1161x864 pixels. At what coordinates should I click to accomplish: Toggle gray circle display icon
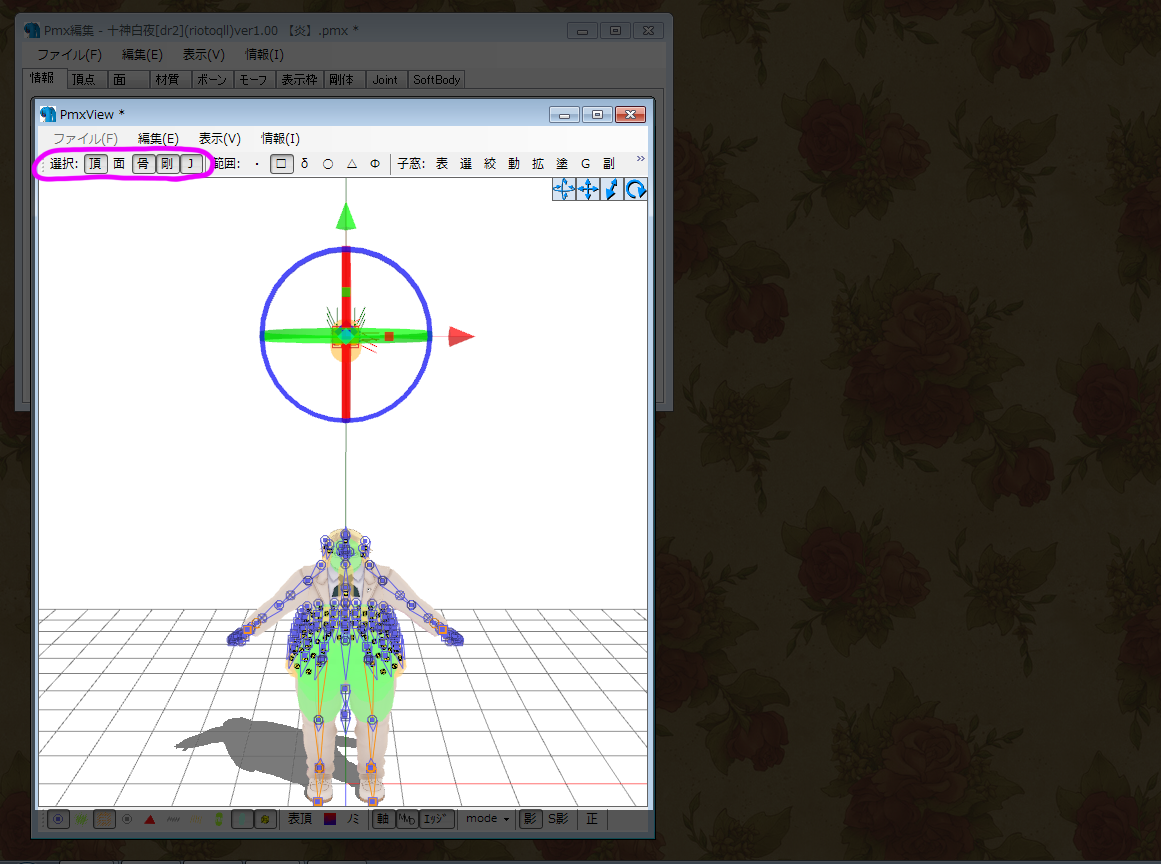tap(127, 820)
